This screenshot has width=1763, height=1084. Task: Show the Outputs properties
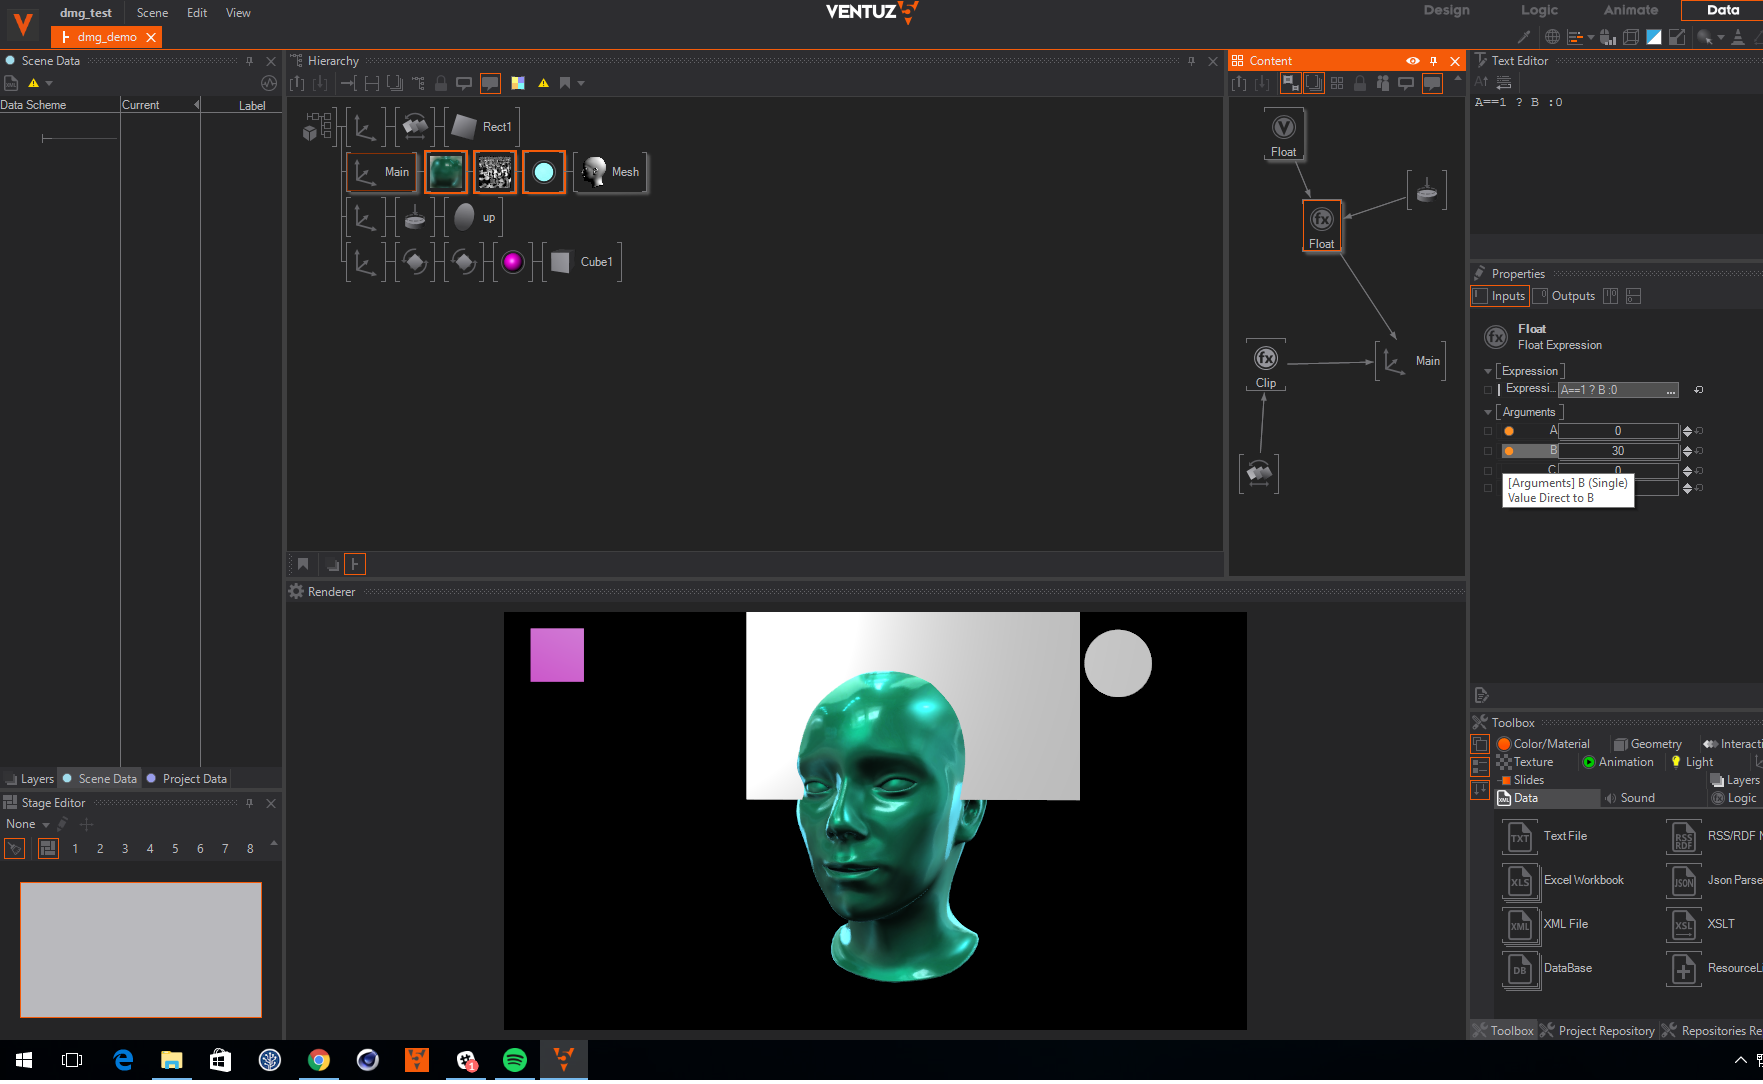point(1564,296)
